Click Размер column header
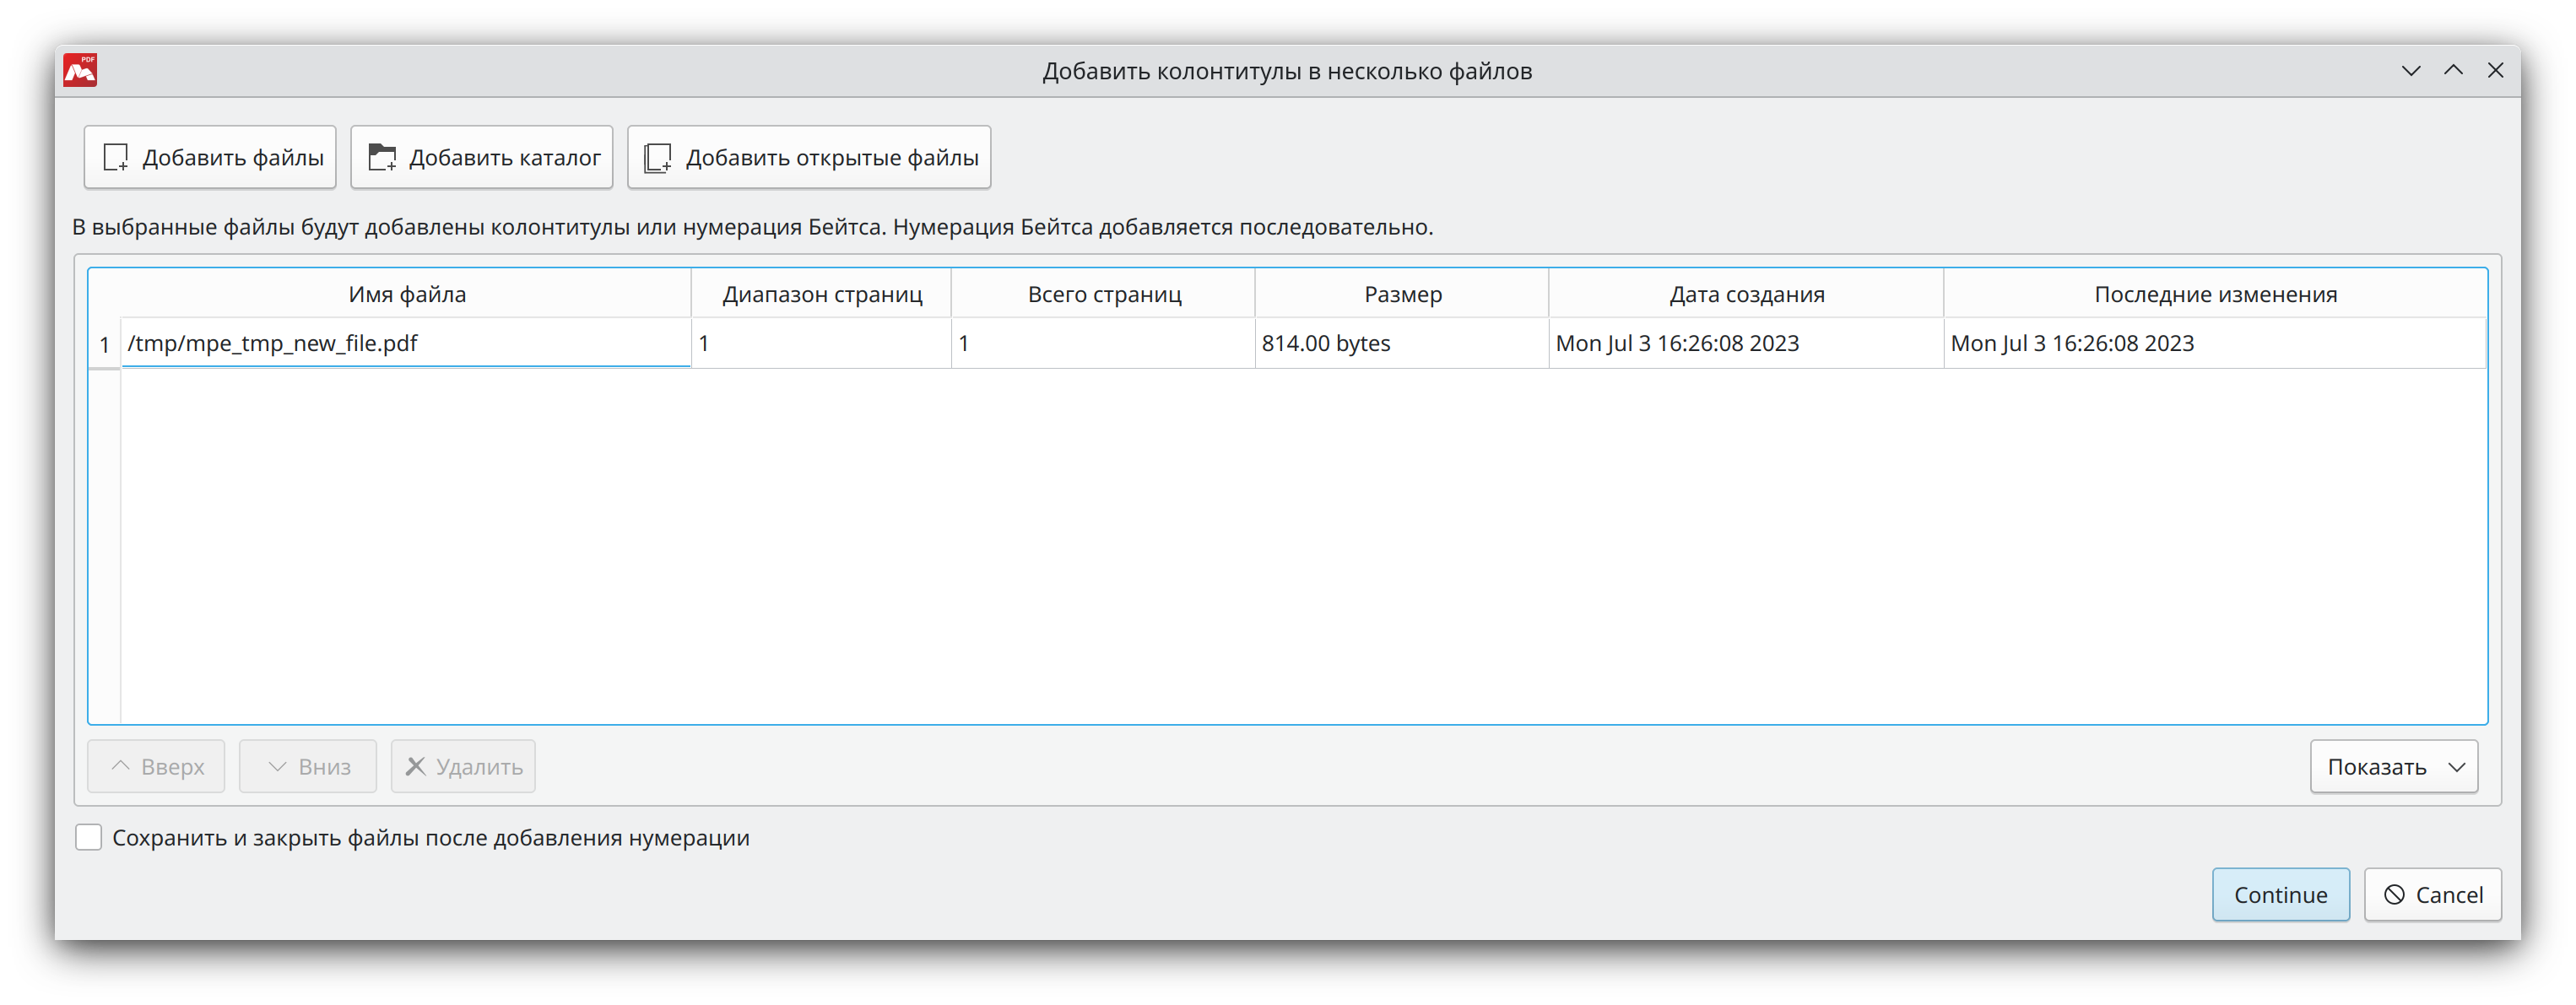Screen dimensions: 2576x1005 tap(1402, 294)
